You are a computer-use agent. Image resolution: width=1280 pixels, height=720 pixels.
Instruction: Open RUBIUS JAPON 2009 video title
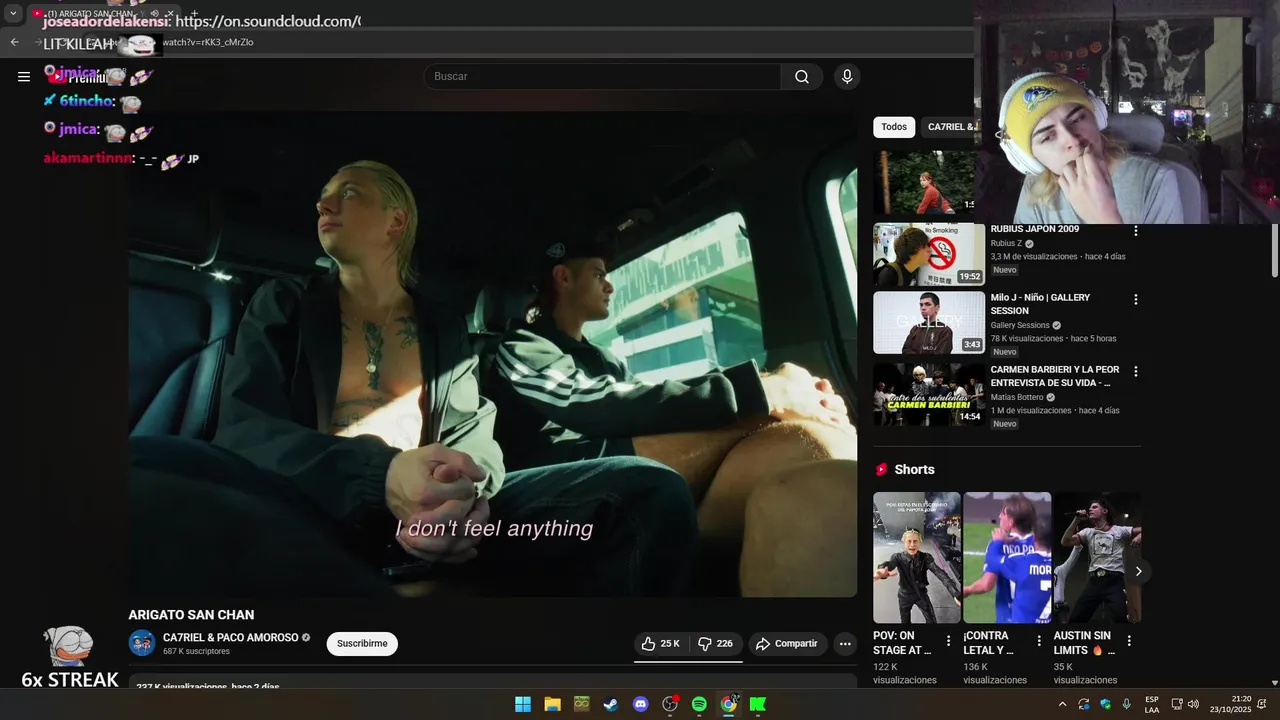1035,229
